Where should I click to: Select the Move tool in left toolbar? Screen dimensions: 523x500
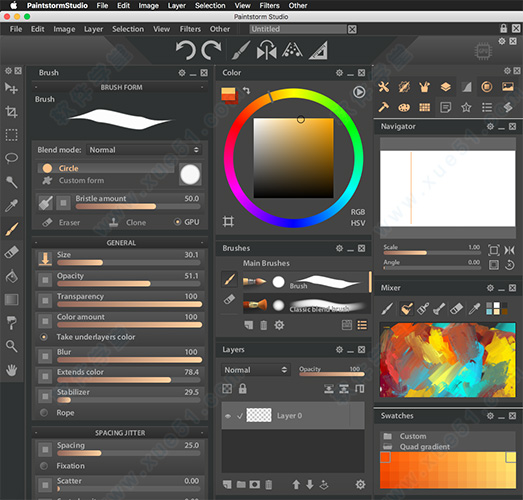[x=11, y=88]
